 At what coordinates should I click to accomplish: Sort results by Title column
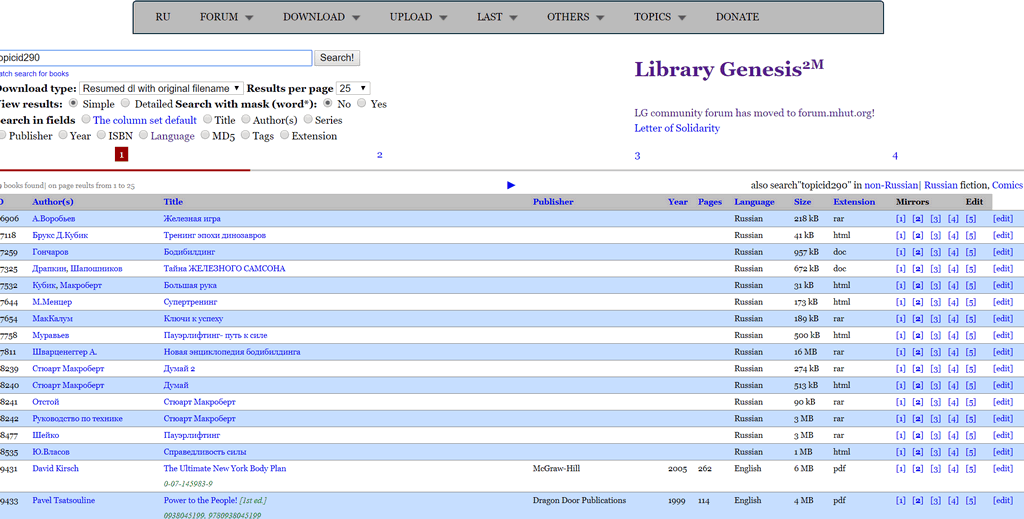click(173, 202)
